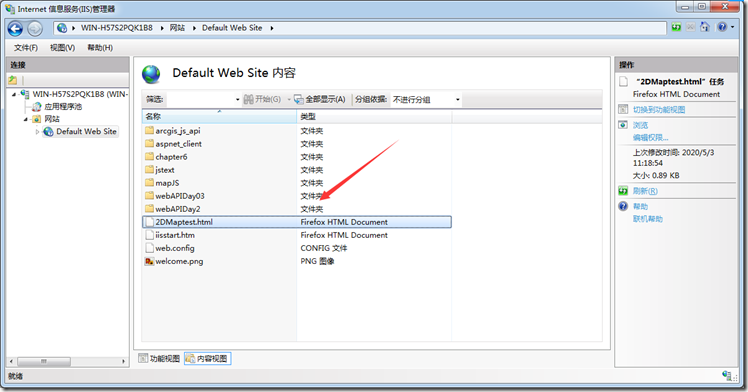This screenshot has height=392, width=748.
Task: Click the 联机帮助 link
Action: pos(647,218)
